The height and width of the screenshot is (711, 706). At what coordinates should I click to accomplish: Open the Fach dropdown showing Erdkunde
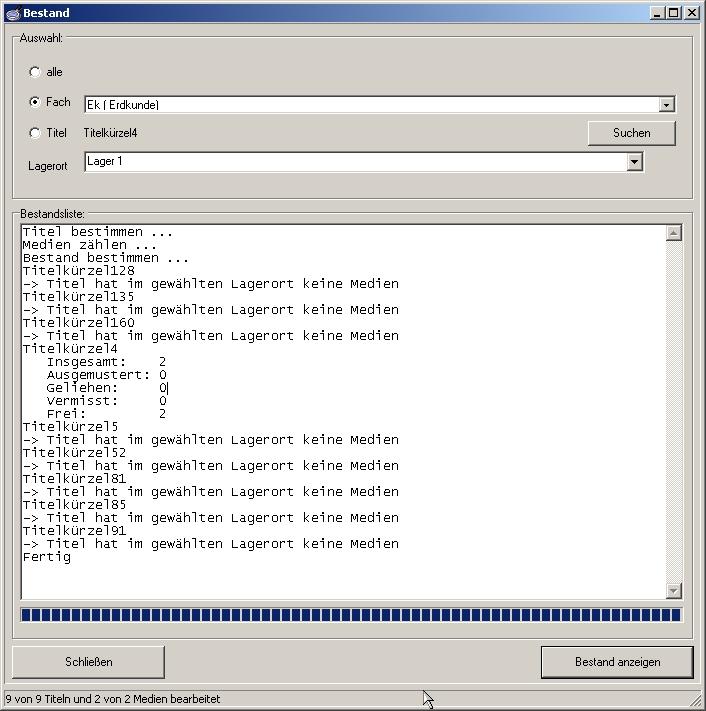click(666, 105)
